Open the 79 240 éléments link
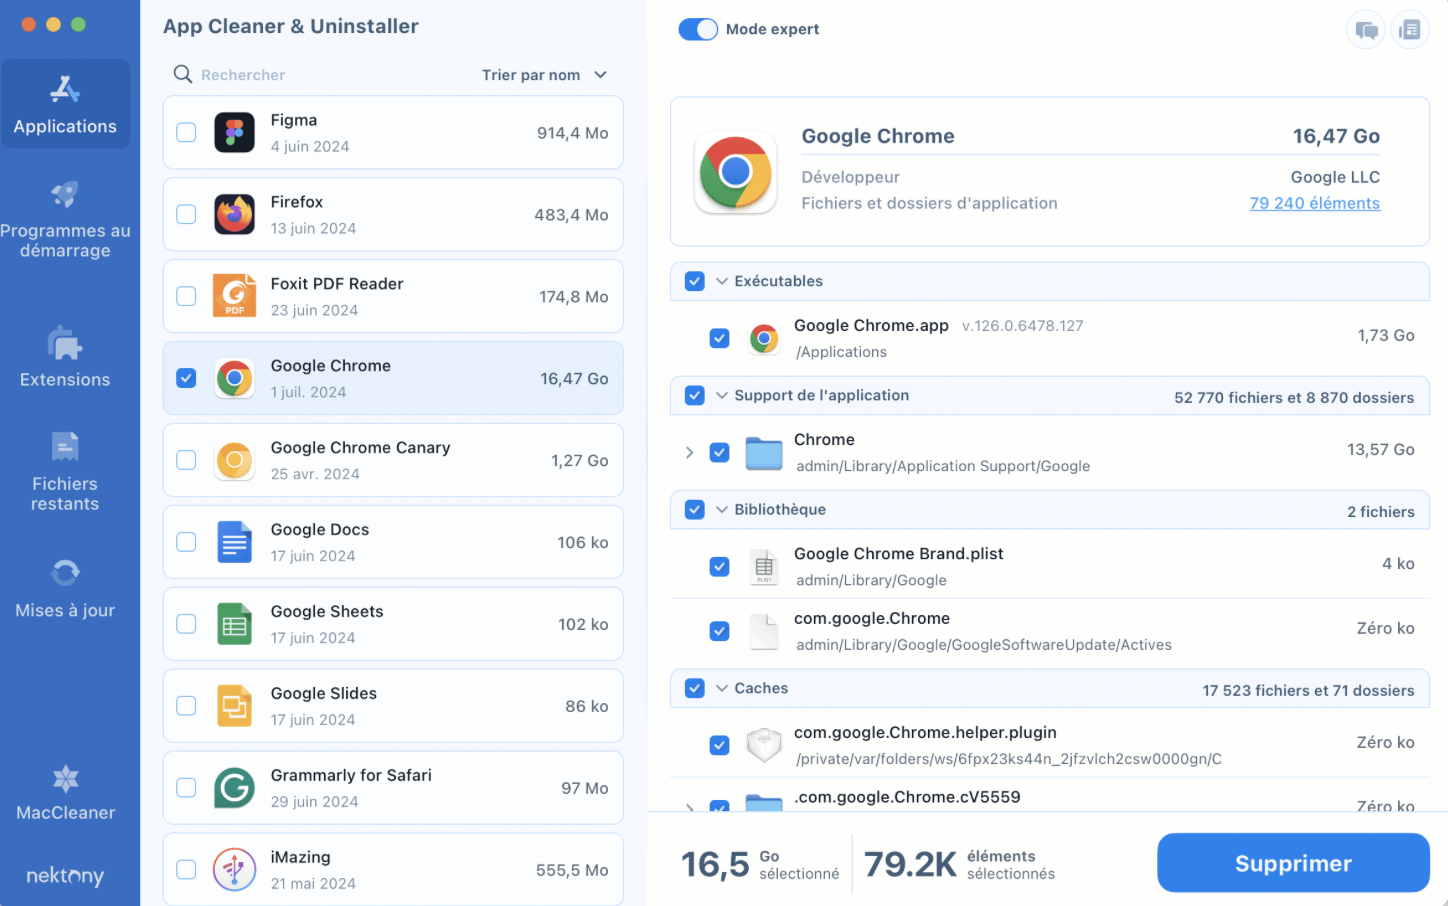 click(1314, 203)
